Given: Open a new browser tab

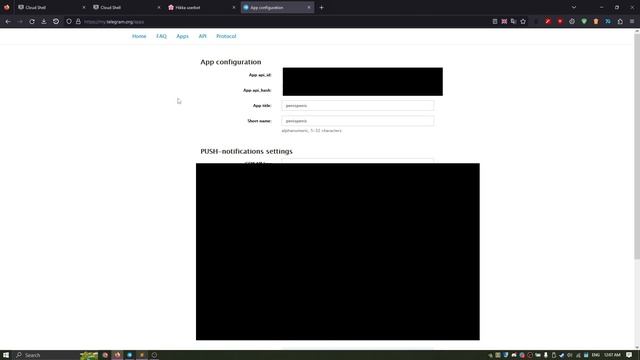Looking at the screenshot, I should click(322, 7).
